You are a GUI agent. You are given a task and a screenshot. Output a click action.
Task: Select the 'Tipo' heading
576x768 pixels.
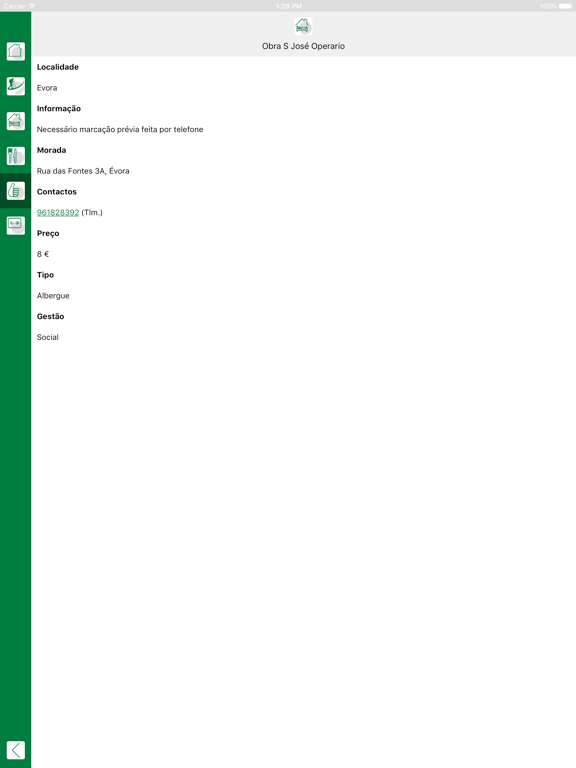click(46, 275)
